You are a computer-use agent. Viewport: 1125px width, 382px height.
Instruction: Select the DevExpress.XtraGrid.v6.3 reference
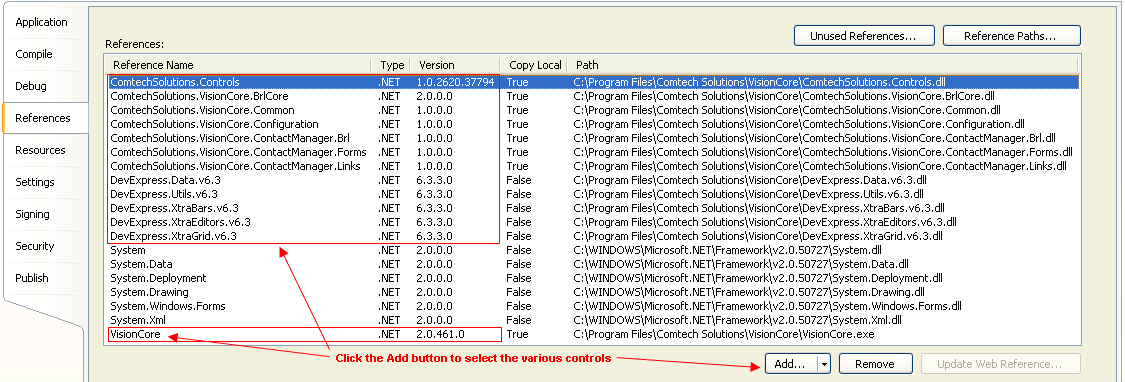click(x=593, y=236)
